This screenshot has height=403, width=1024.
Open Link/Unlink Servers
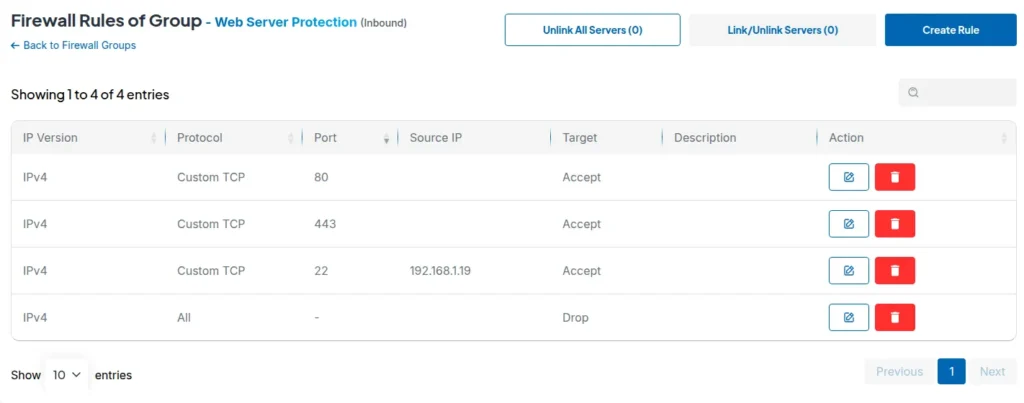pyautogui.click(x=782, y=30)
